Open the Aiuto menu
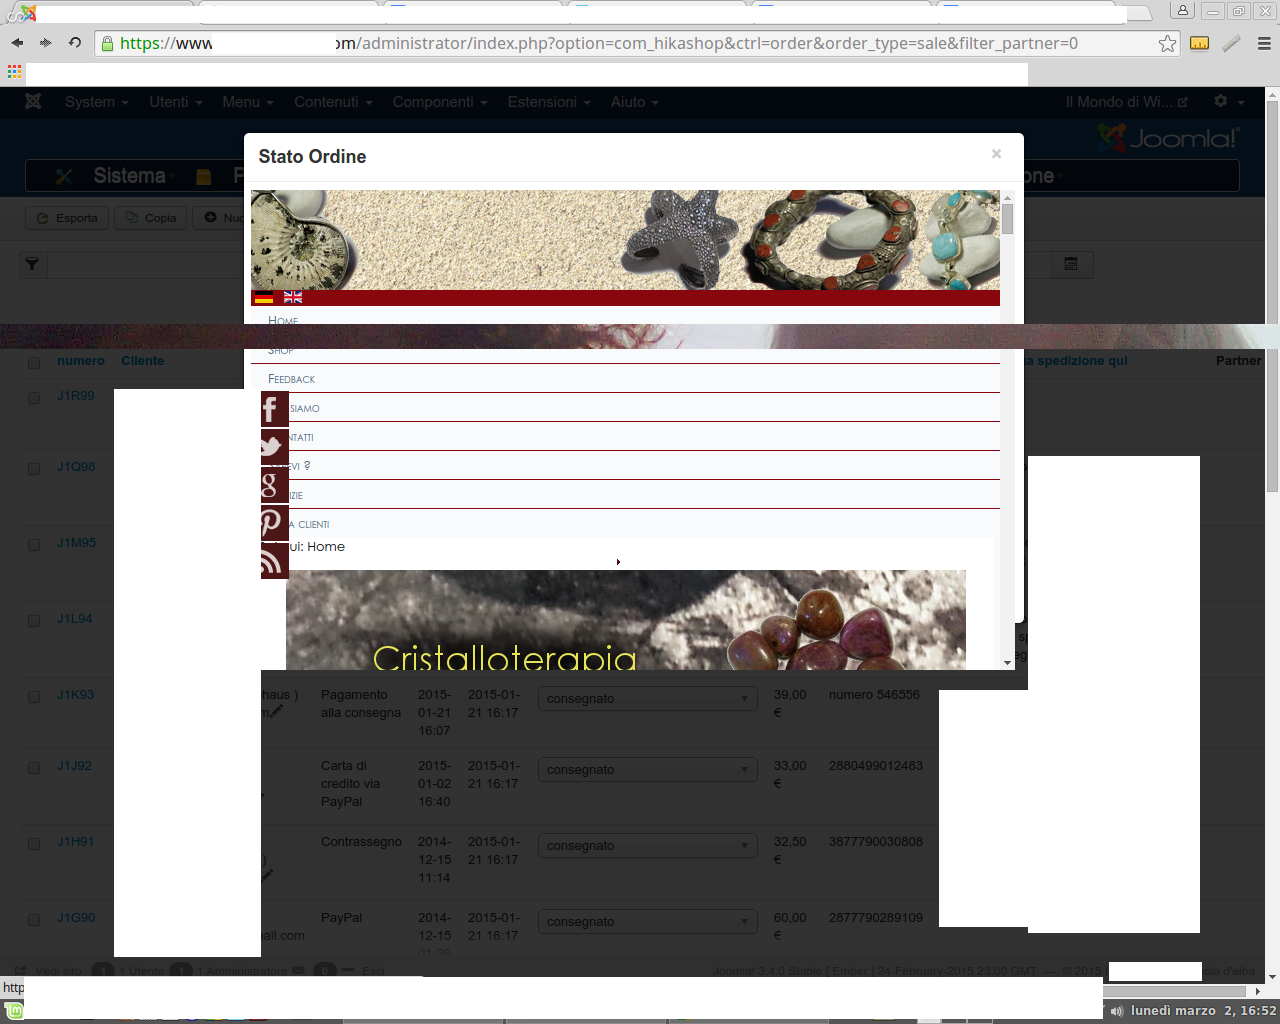Image resolution: width=1280 pixels, height=1024 pixels. [635, 102]
